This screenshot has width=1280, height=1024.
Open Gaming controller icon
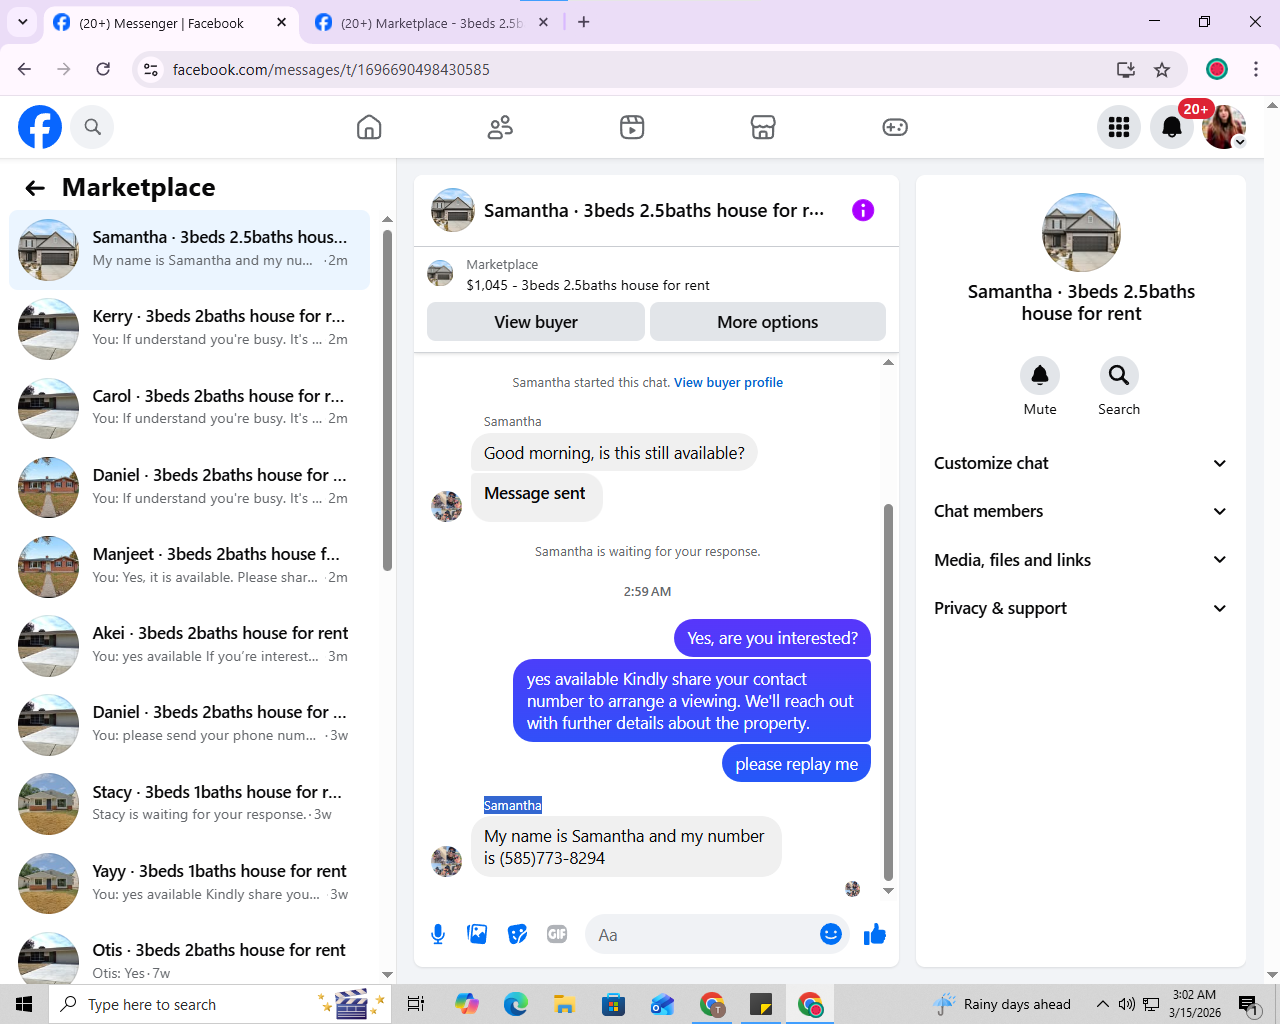tap(895, 127)
